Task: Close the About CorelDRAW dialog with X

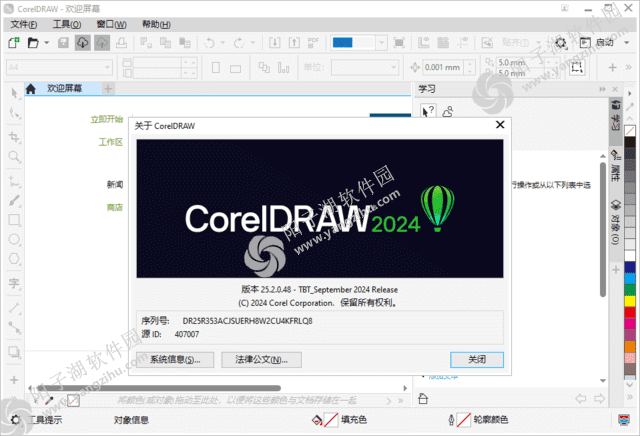Action: [500, 125]
